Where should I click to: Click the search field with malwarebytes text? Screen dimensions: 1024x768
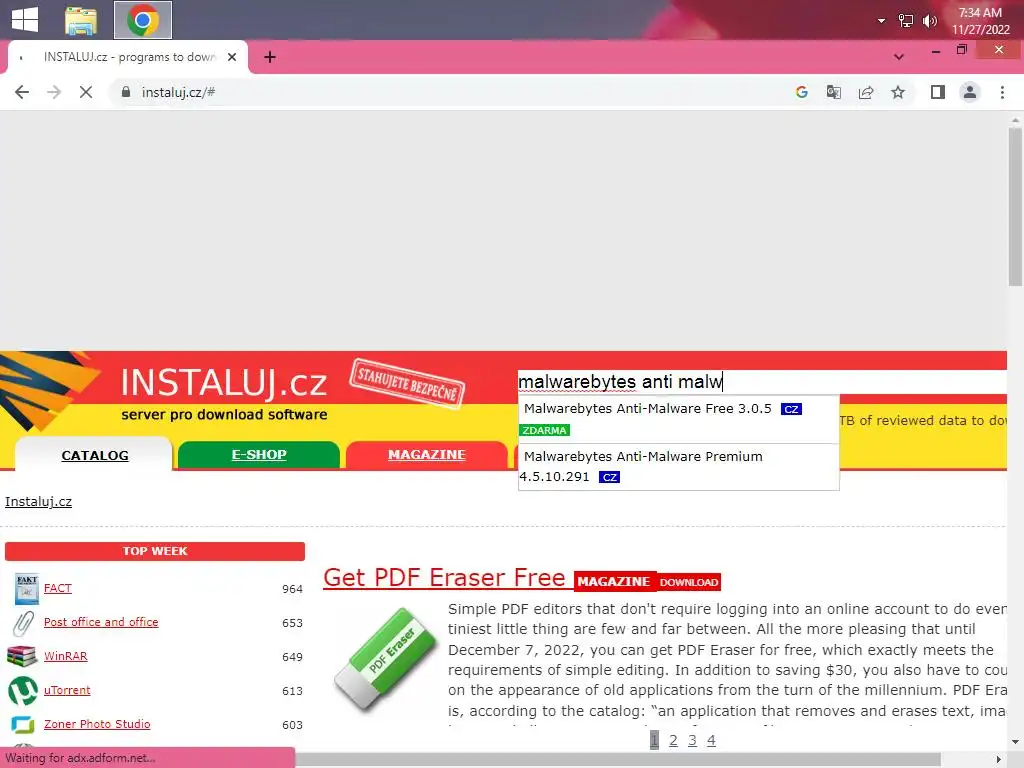761,381
